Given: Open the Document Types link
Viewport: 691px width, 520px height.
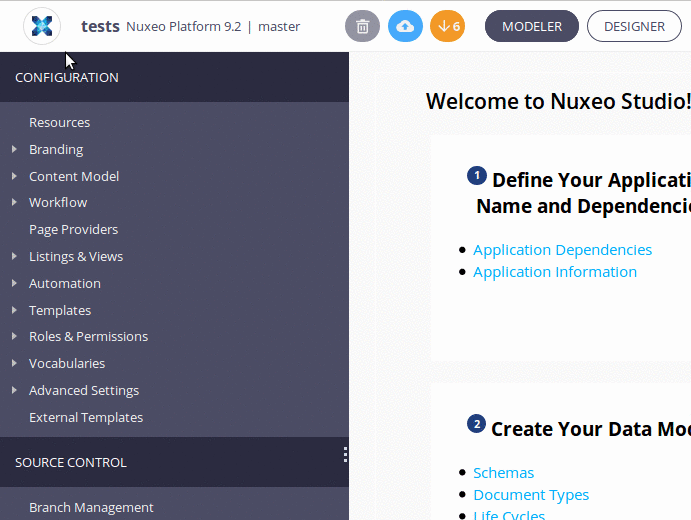Looking at the screenshot, I should click(531, 495).
